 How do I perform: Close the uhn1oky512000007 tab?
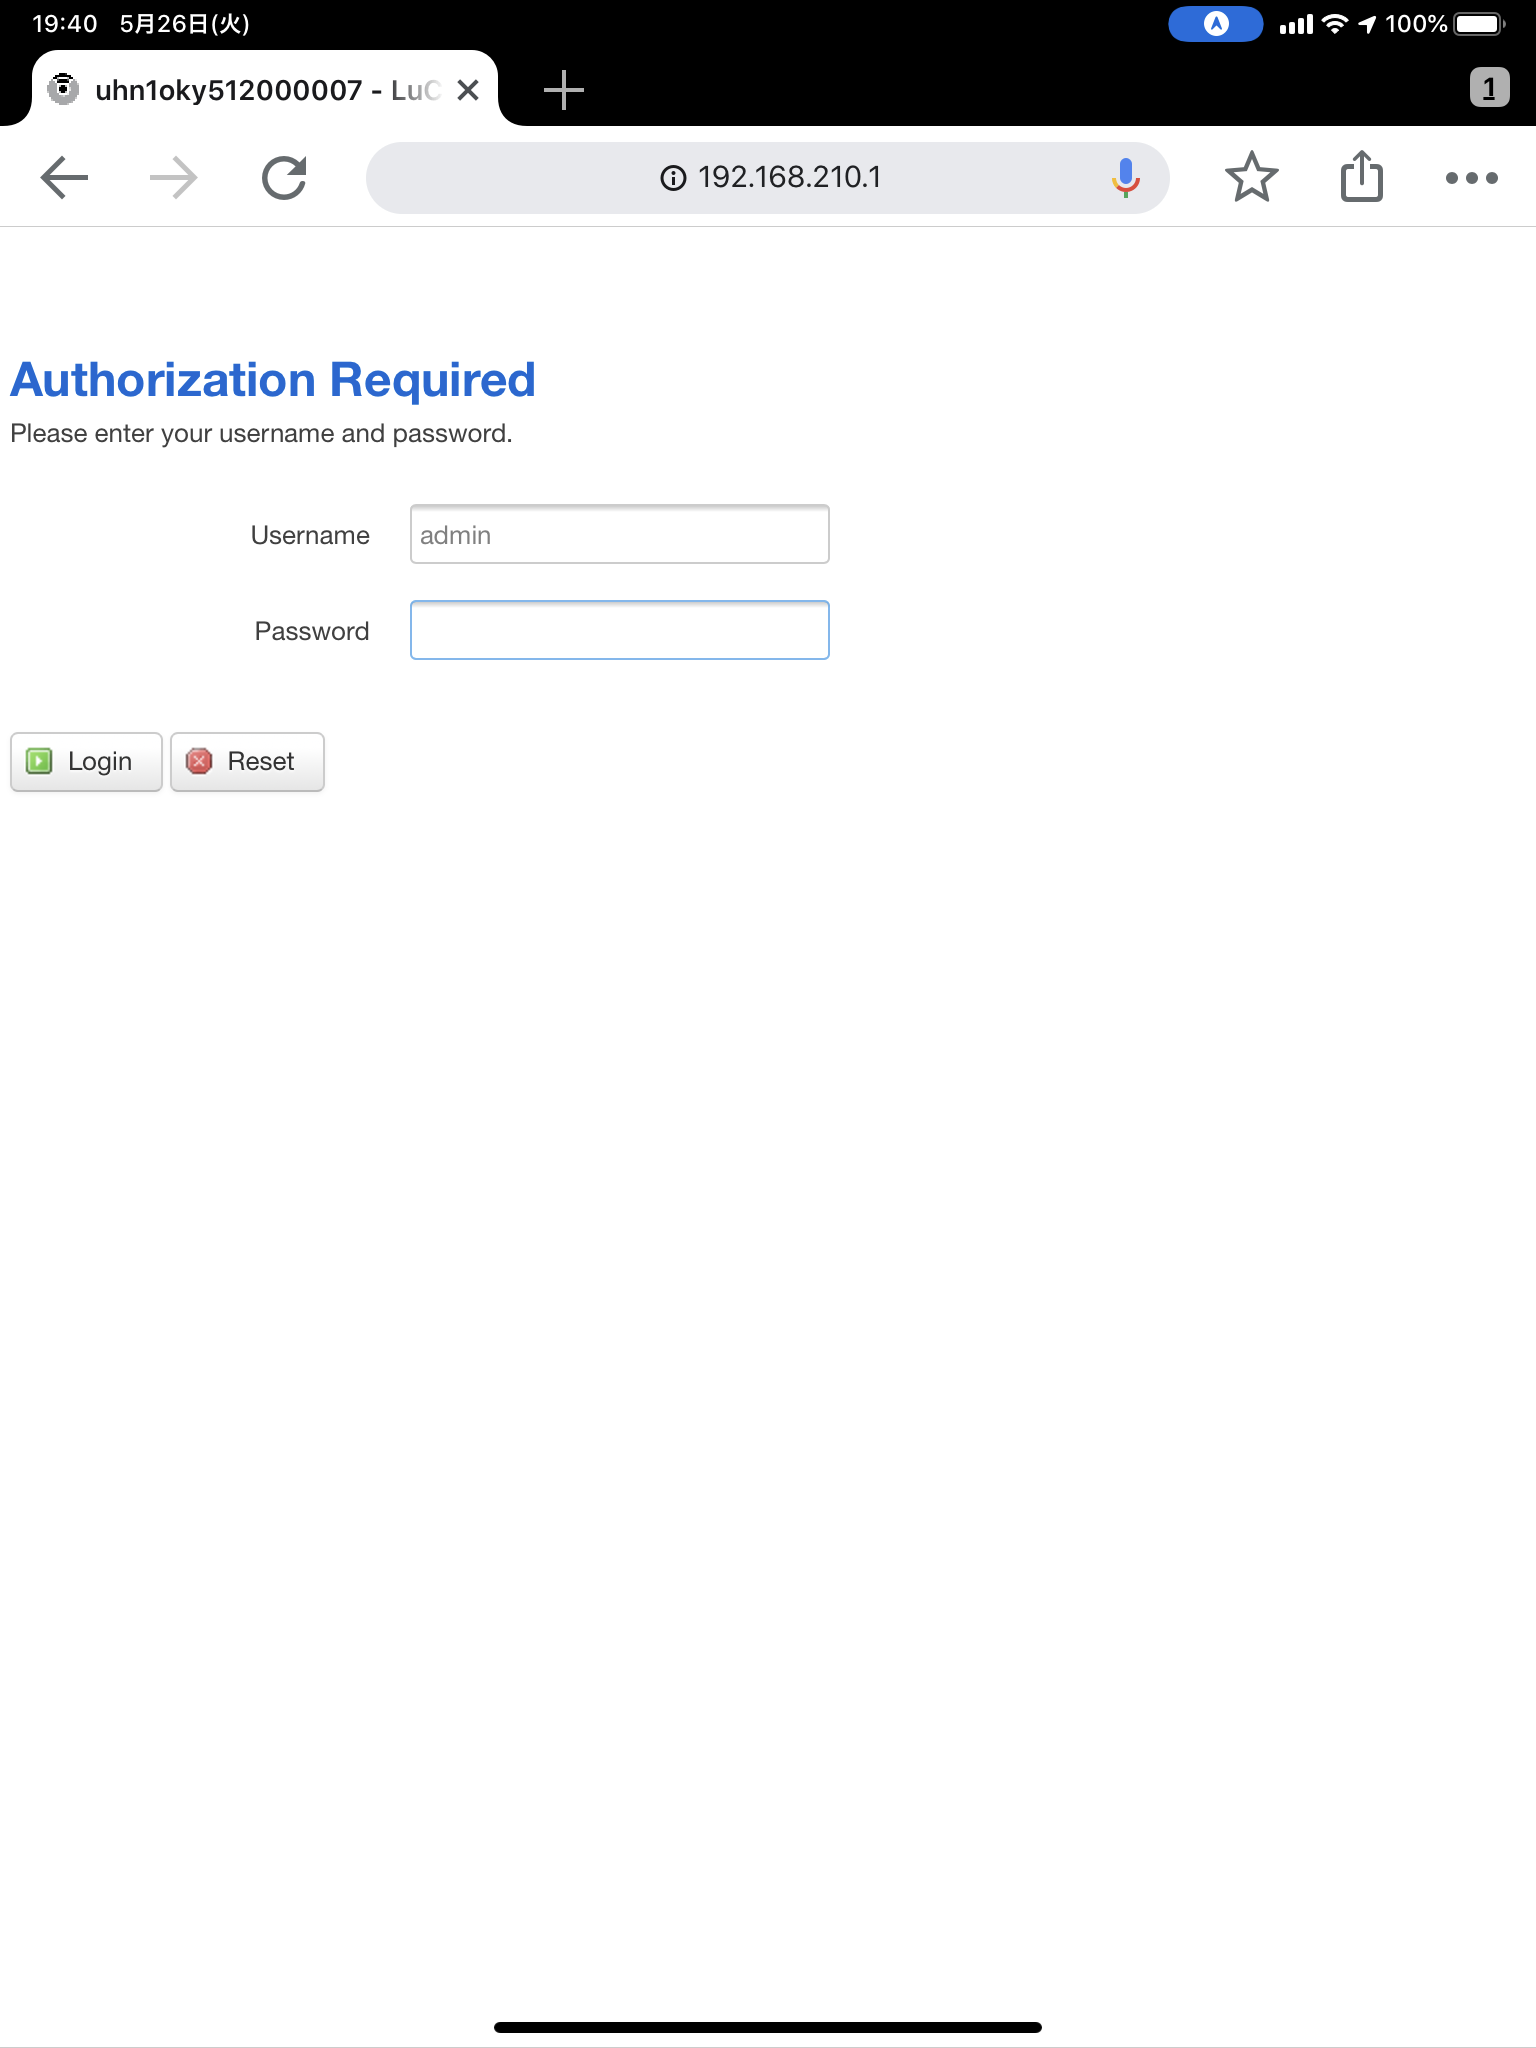pyautogui.click(x=467, y=90)
